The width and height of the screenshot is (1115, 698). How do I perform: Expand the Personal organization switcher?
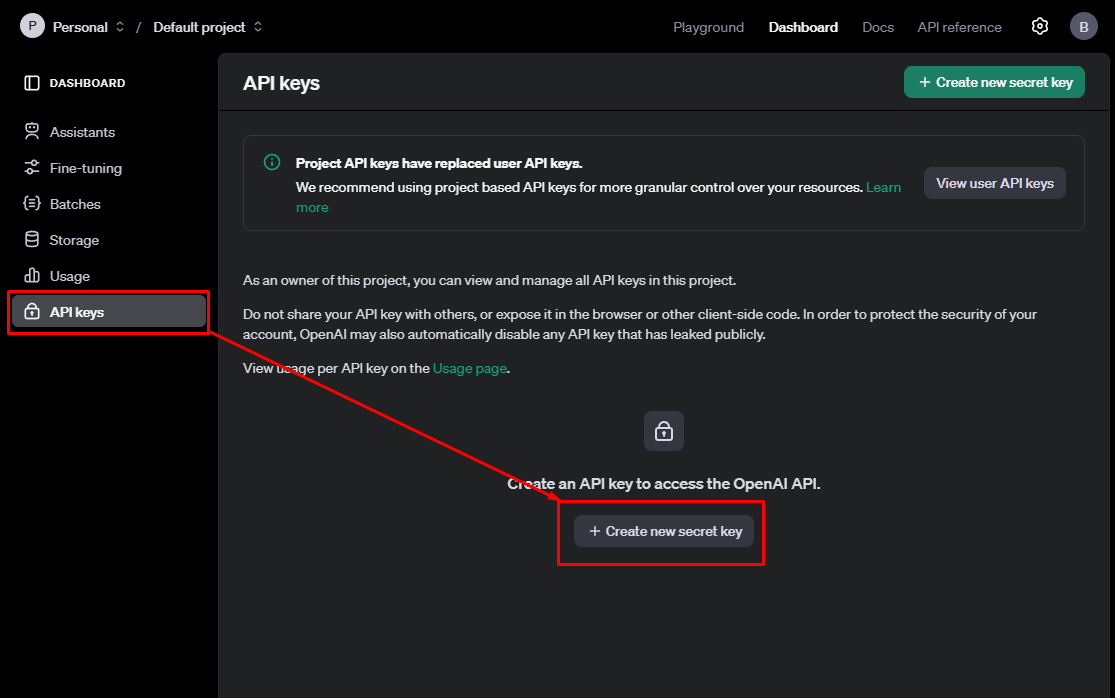[119, 26]
